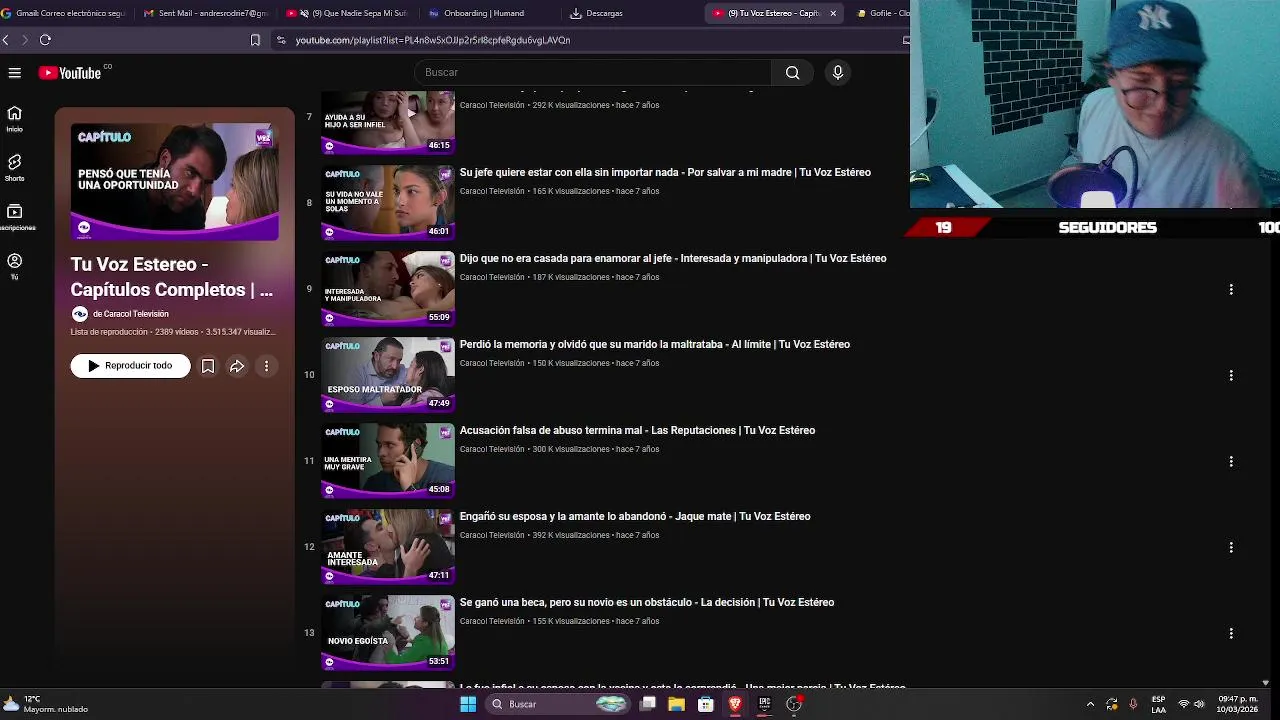
Task: Go back with the browser back arrow
Action: pyautogui.click(x=6, y=40)
